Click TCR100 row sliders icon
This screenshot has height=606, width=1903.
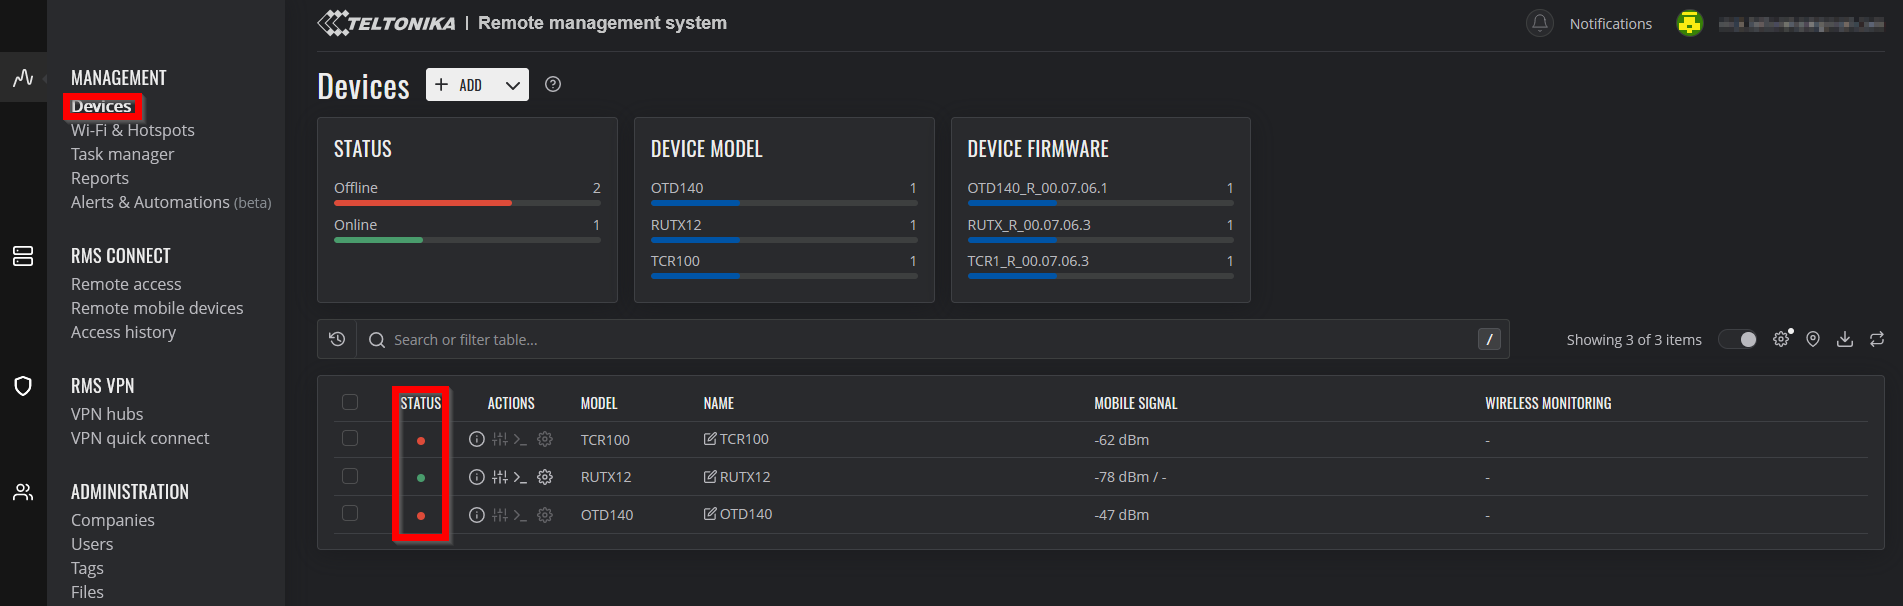(500, 439)
